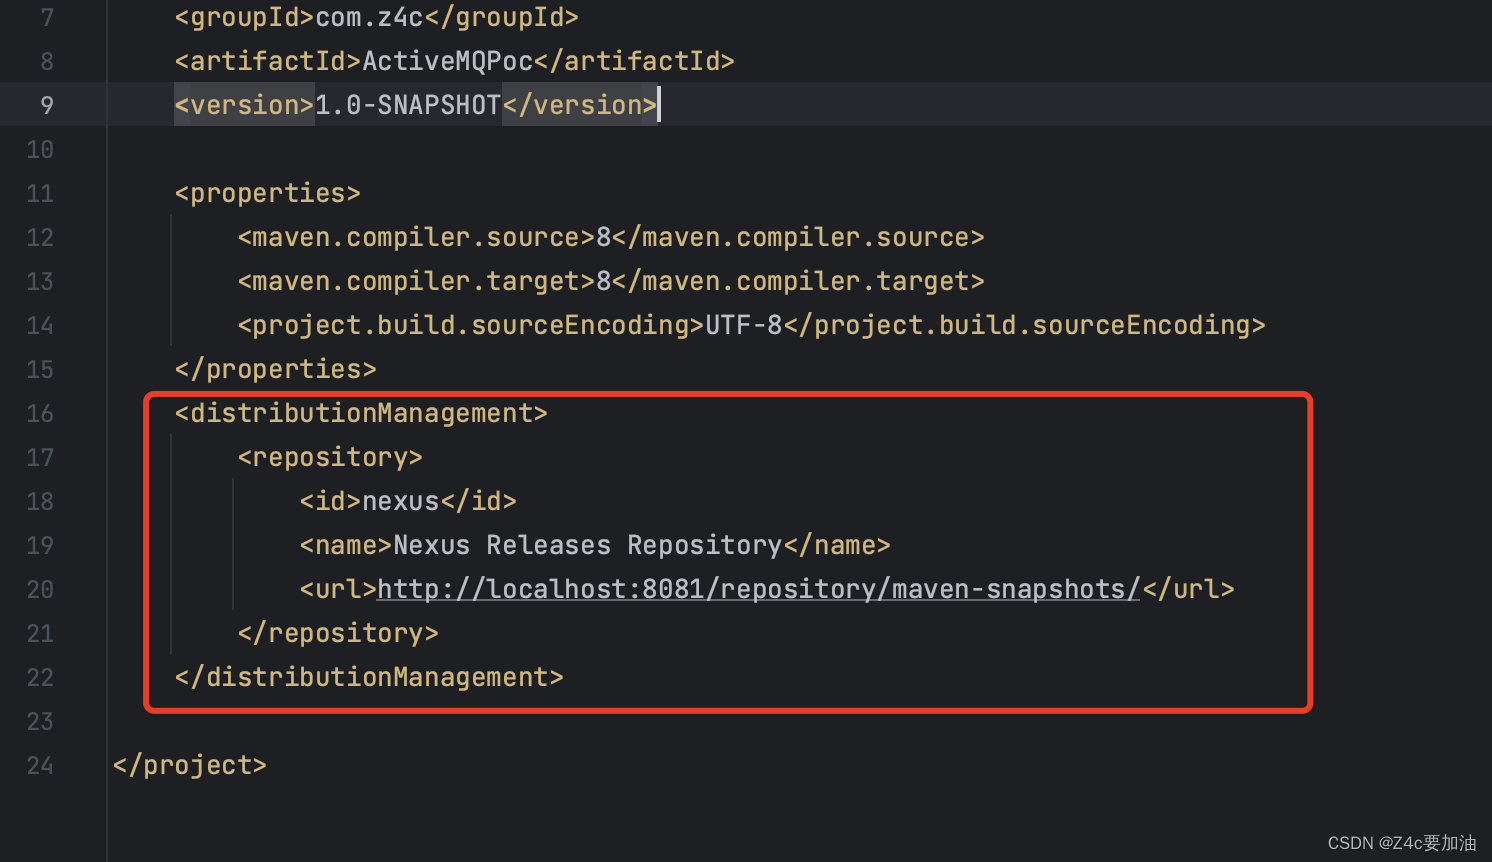Open the localhost:8081 maven-snapshots URL link
Viewport: 1492px width, 862px height.
tap(758, 589)
